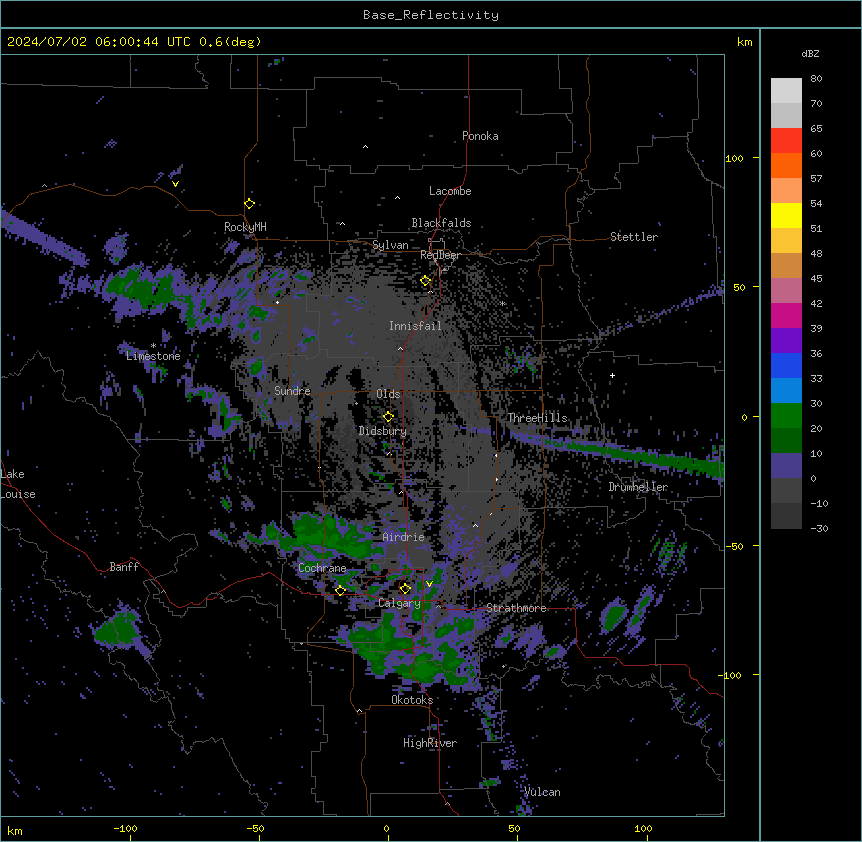Click the 80 value on dBZ scale
Image resolution: width=862 pixels, height=842 pixels.
click(816, 79)
